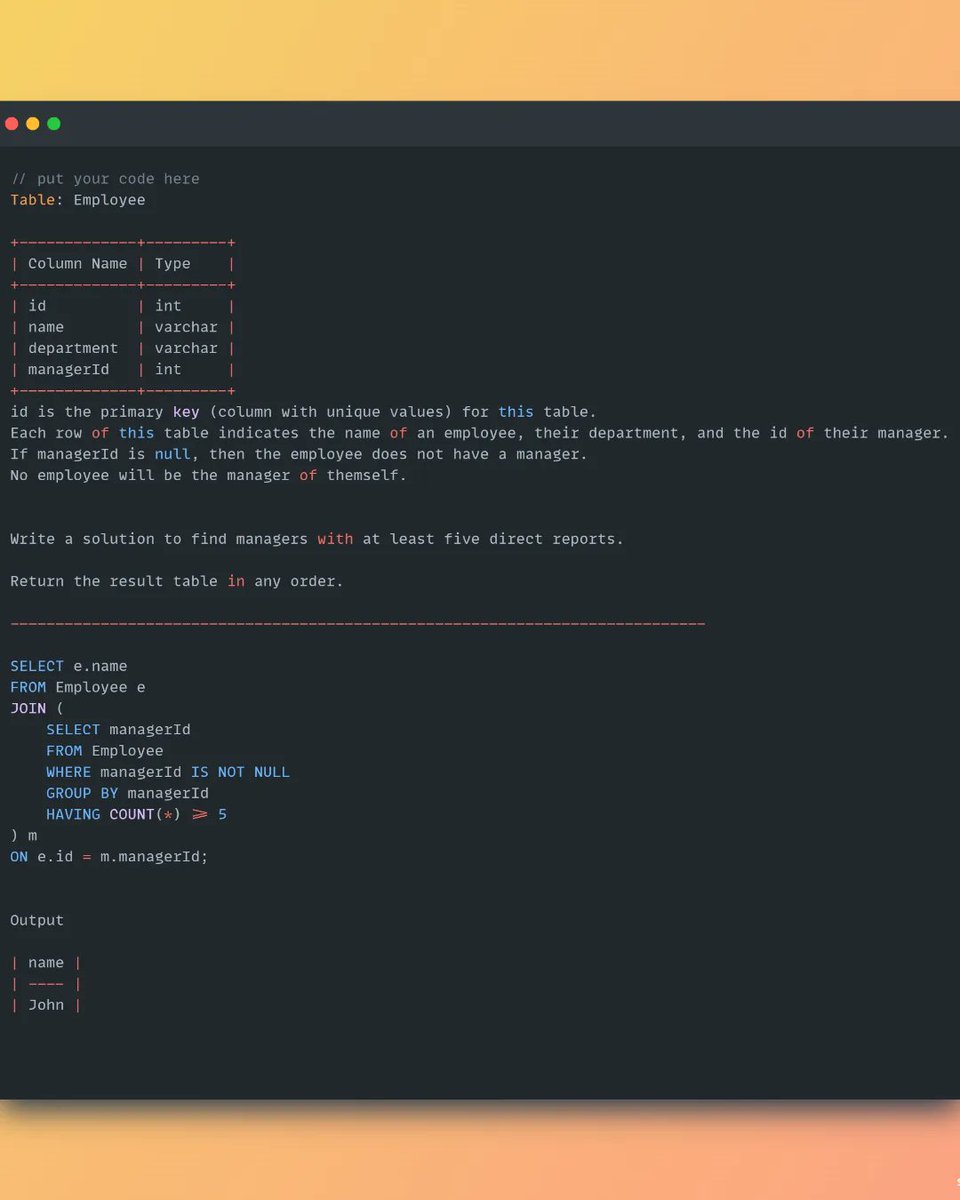Viewport: 960px width, 1200px height.
Task: Click the Output label below the query
Action: coord(36,920)
